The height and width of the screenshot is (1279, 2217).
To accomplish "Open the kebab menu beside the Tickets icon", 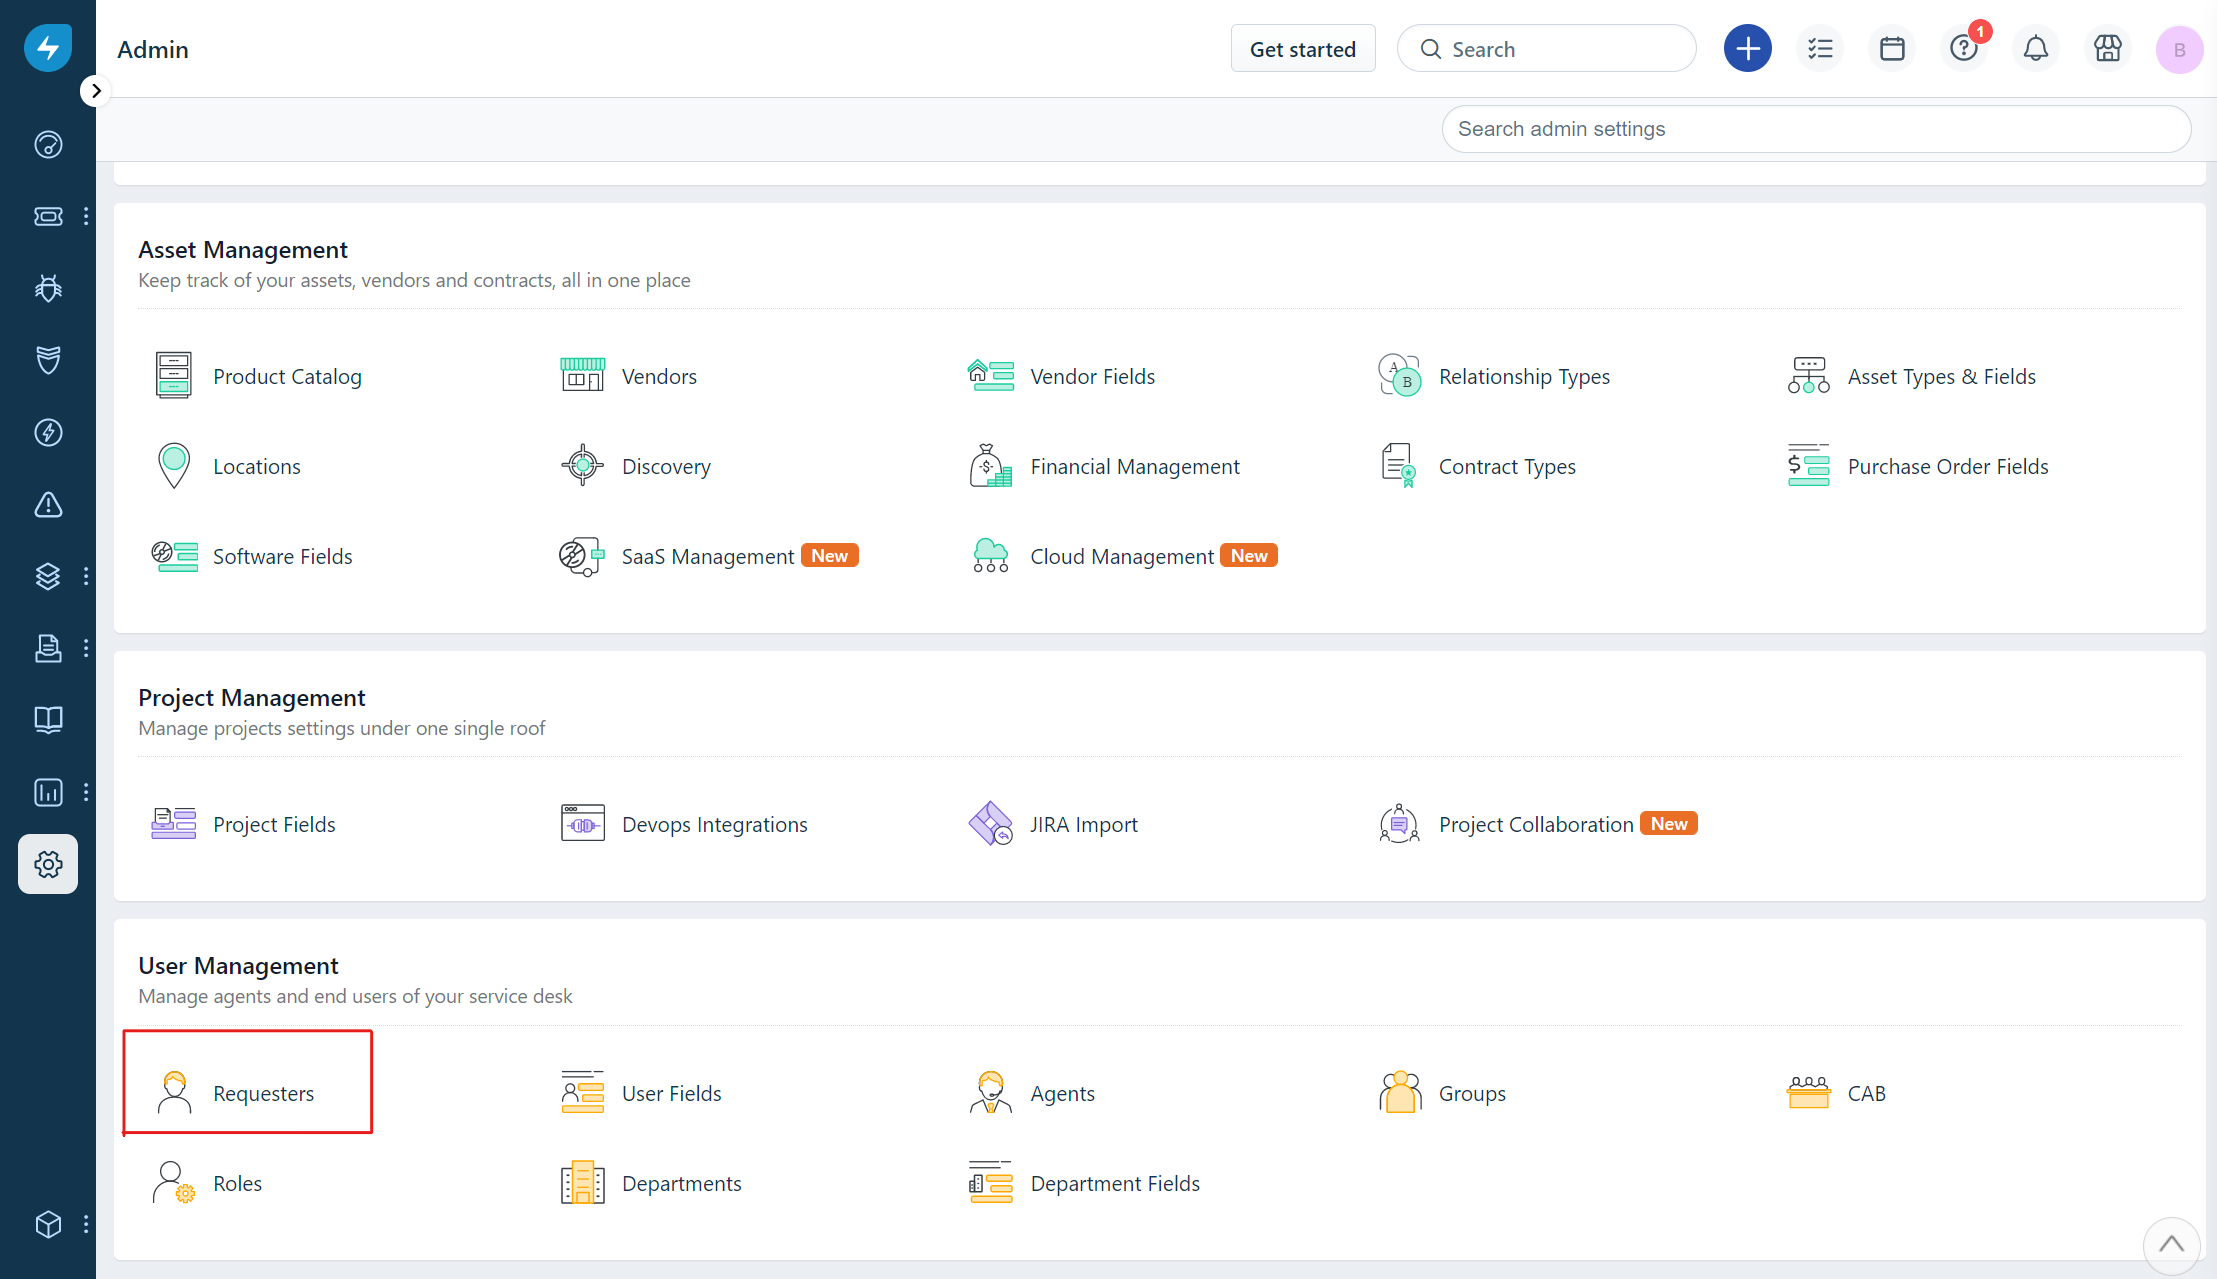I will 86,216.
